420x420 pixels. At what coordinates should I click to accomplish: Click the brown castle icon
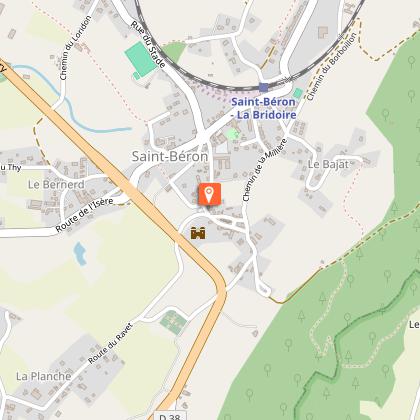tap(198, 233)
